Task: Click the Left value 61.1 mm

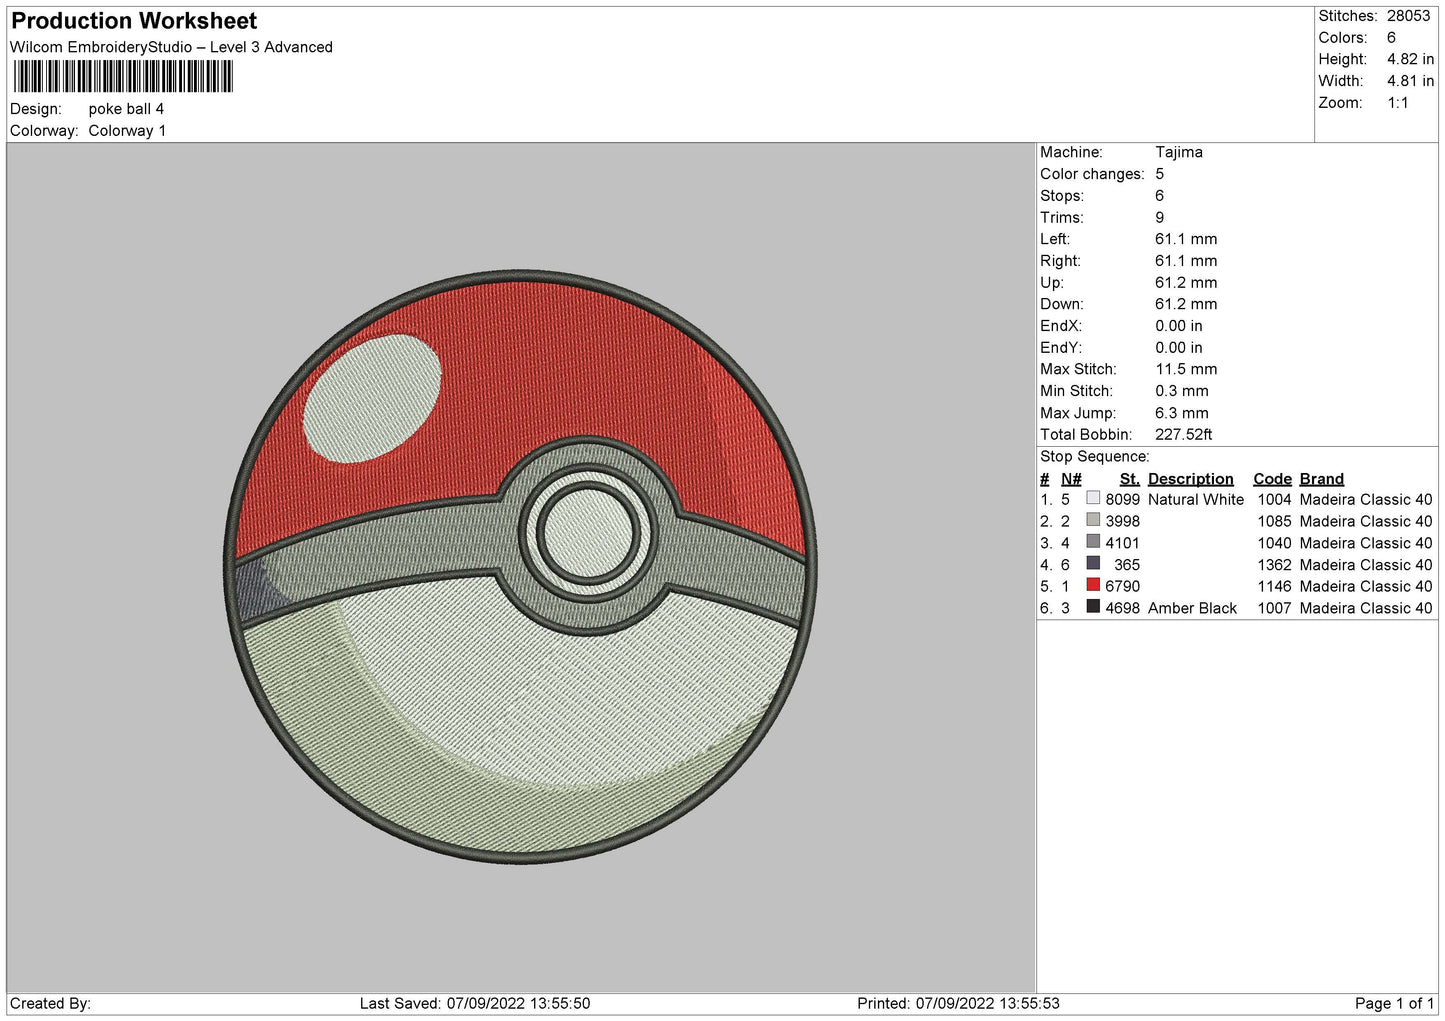Action: [x=1186, y=239]
